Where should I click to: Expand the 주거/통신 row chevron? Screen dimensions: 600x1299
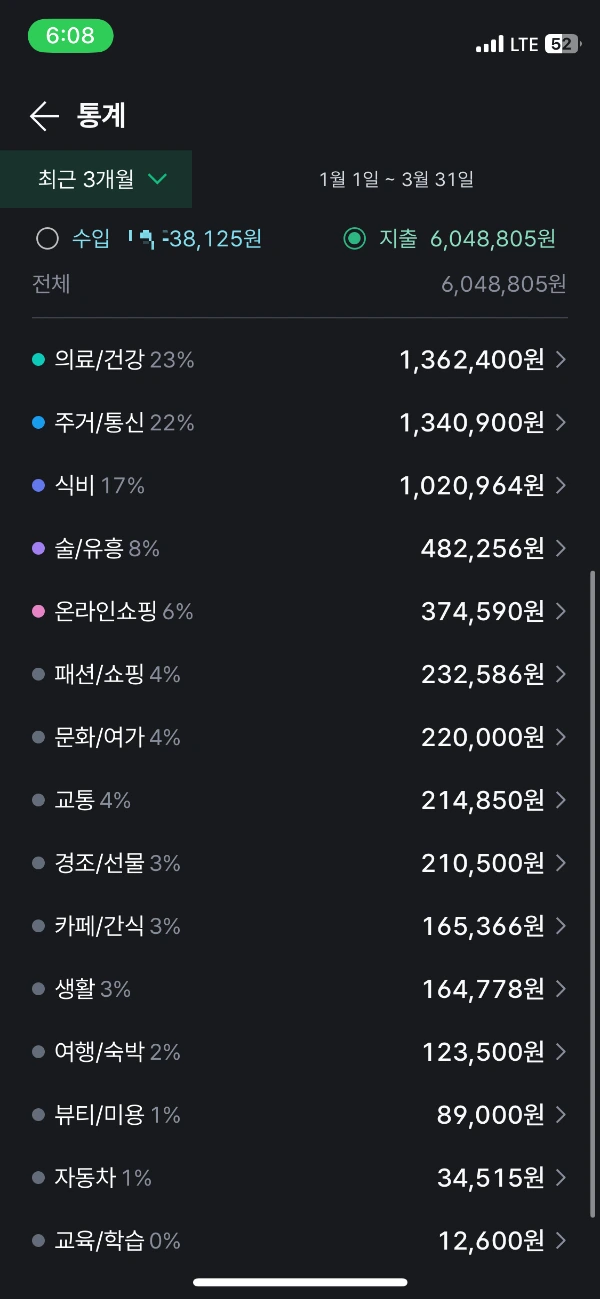[561, 423]
